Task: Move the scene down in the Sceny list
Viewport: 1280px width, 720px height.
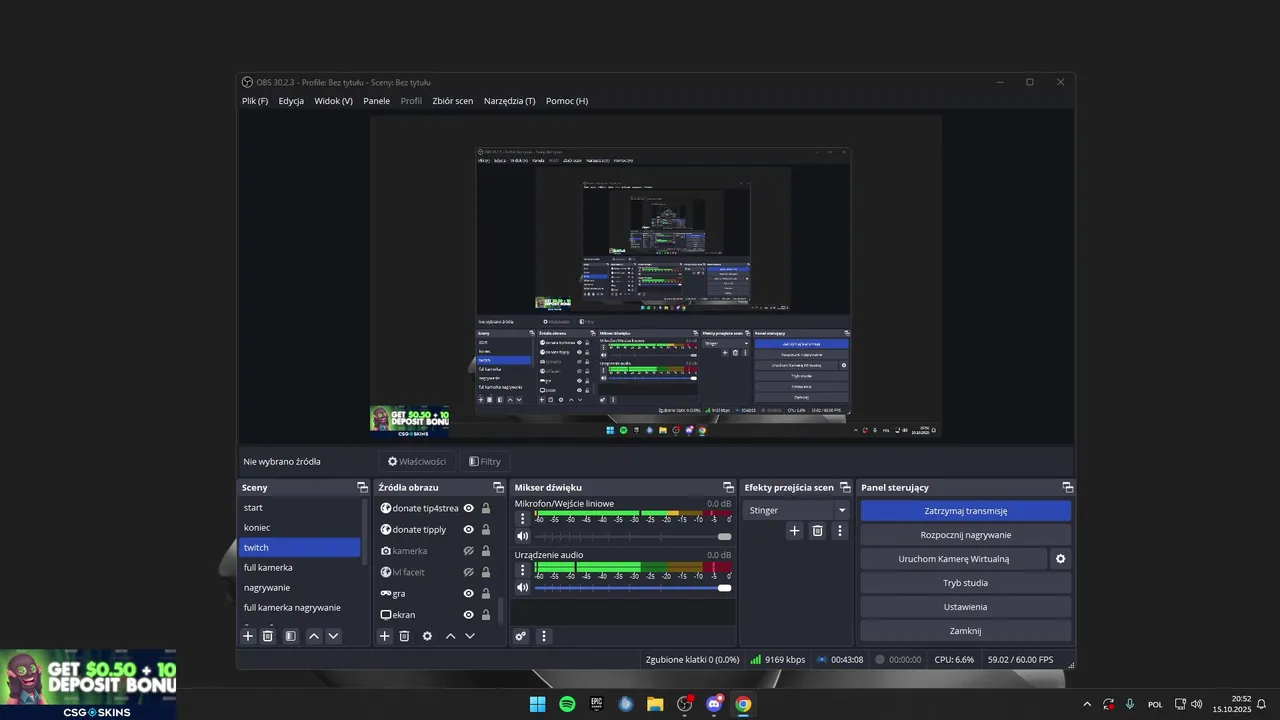Action: (x=333, y=636)
